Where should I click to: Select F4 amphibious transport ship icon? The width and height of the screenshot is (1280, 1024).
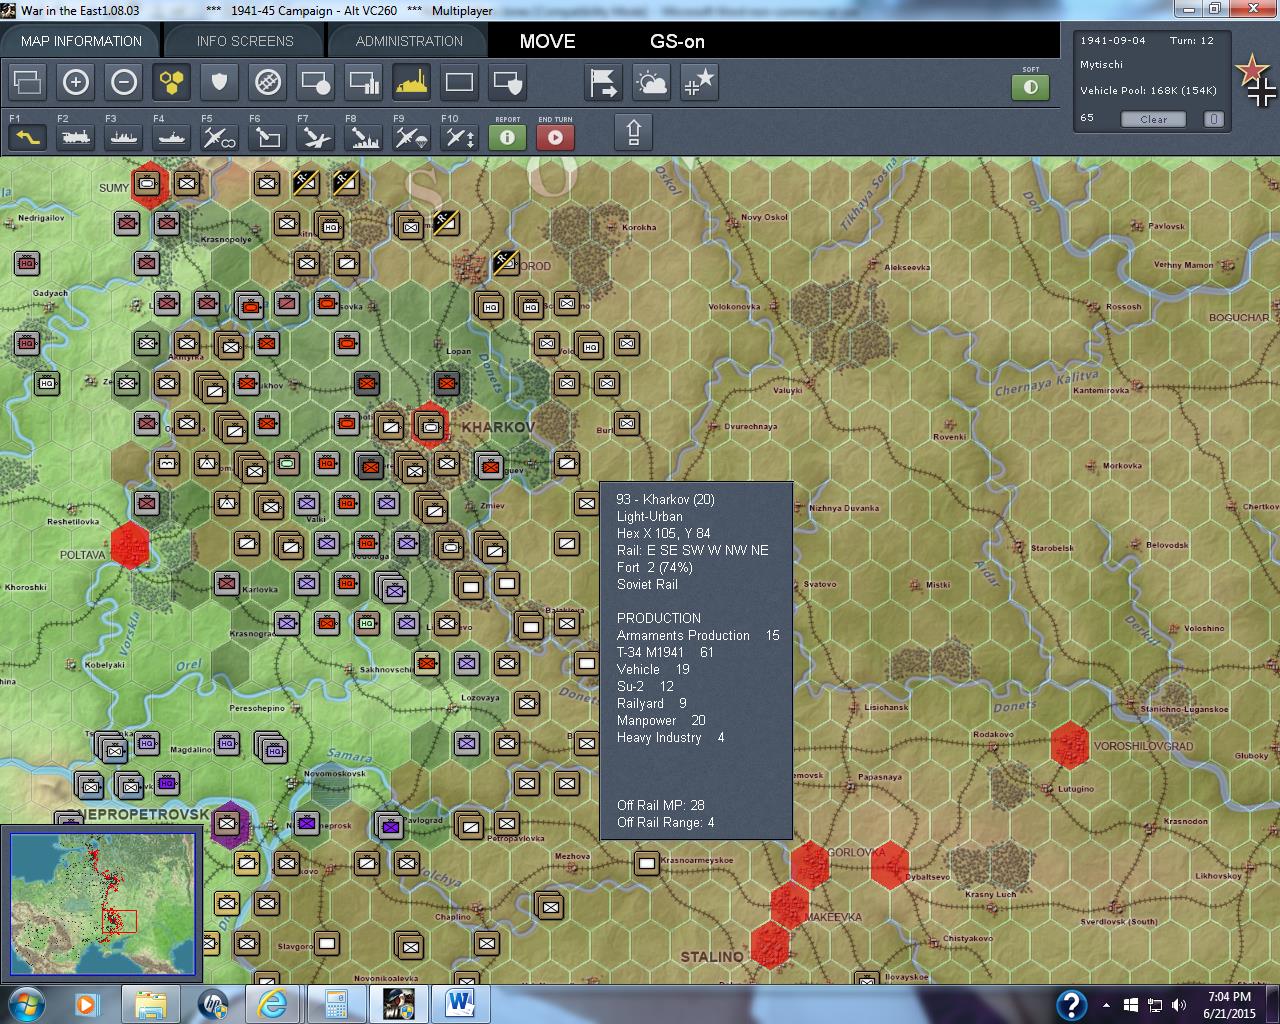[172, 136]
